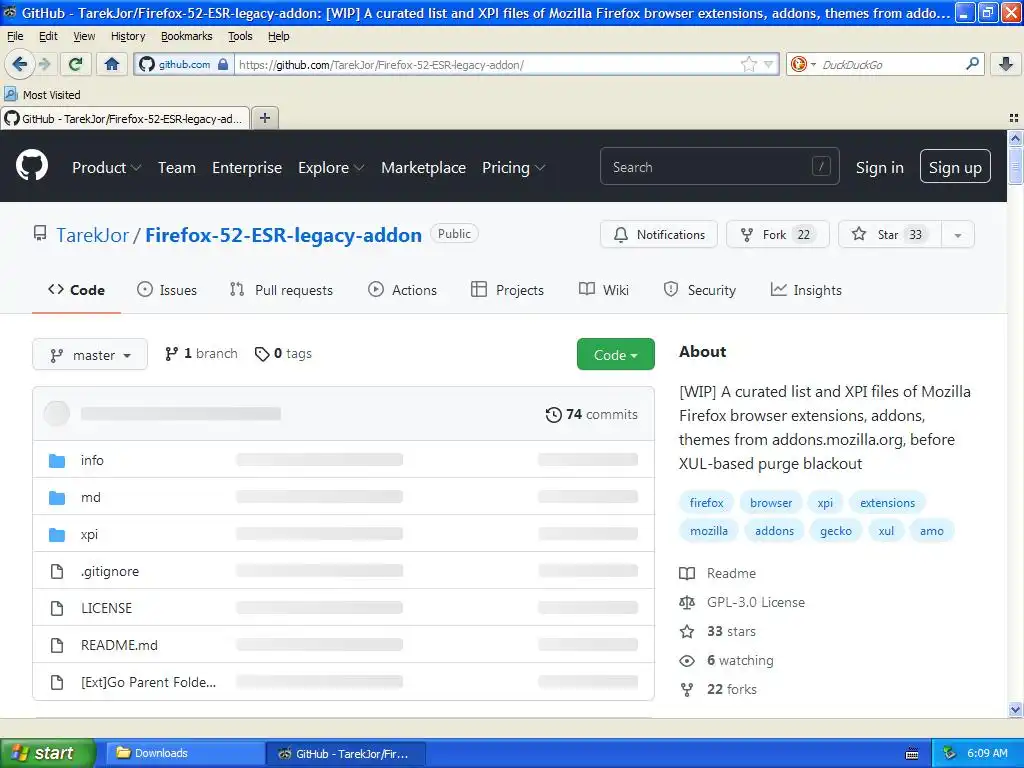Open the master branch dropdown
This screenshot has height=768, width=1024.
coord(90,355)
